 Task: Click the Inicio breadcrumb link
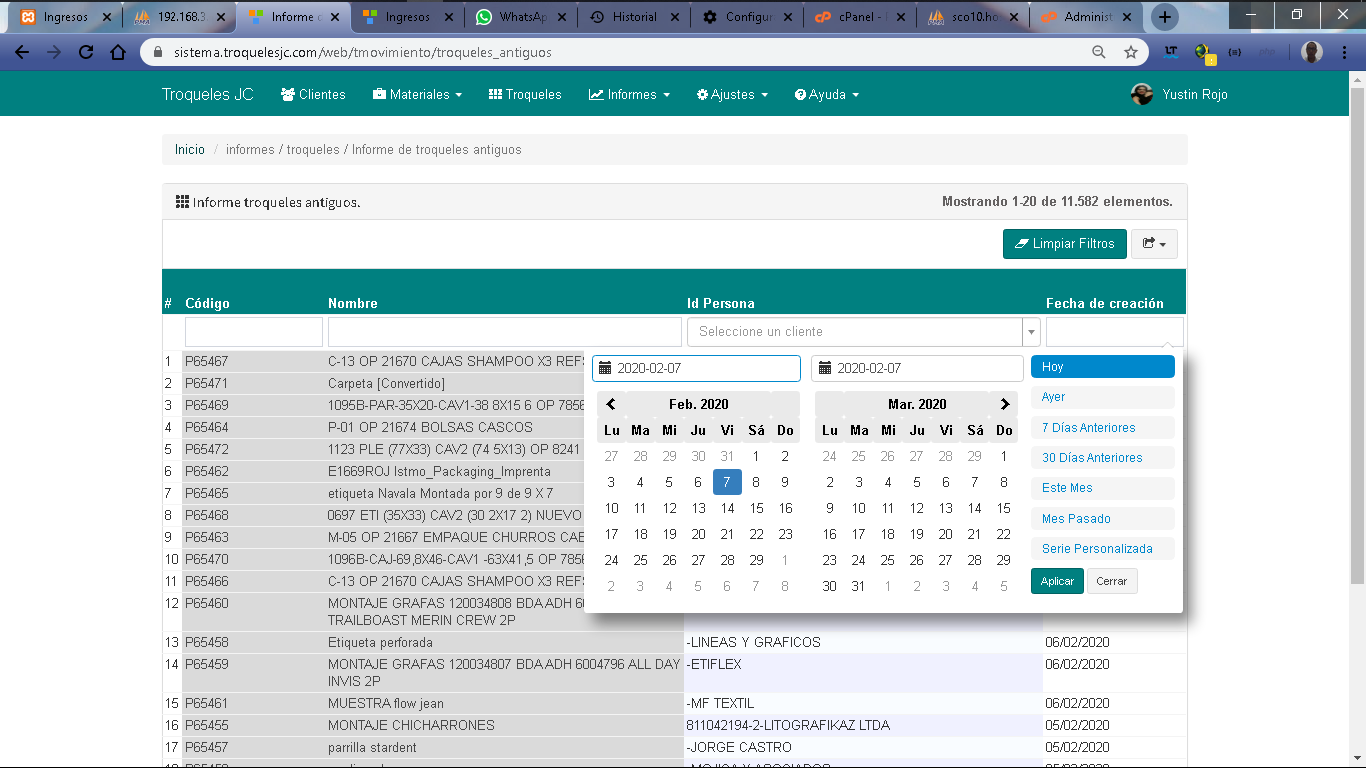coord(190,150)
